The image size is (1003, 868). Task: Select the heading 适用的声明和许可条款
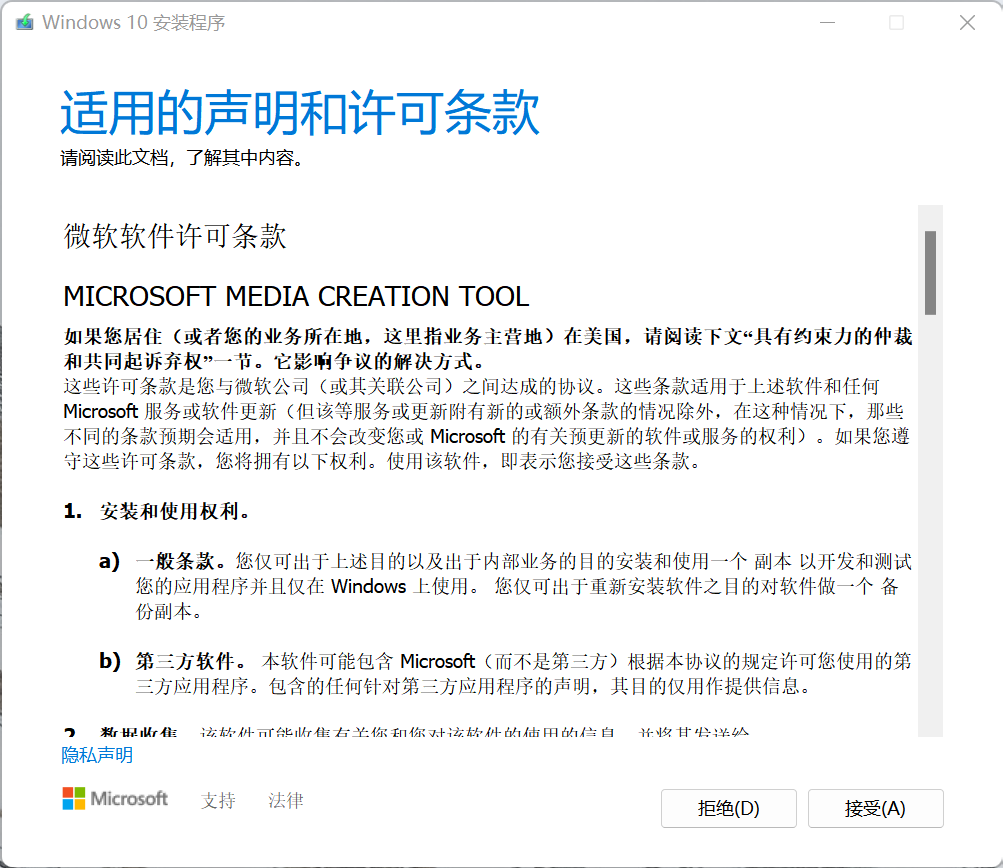coord(299,112)
